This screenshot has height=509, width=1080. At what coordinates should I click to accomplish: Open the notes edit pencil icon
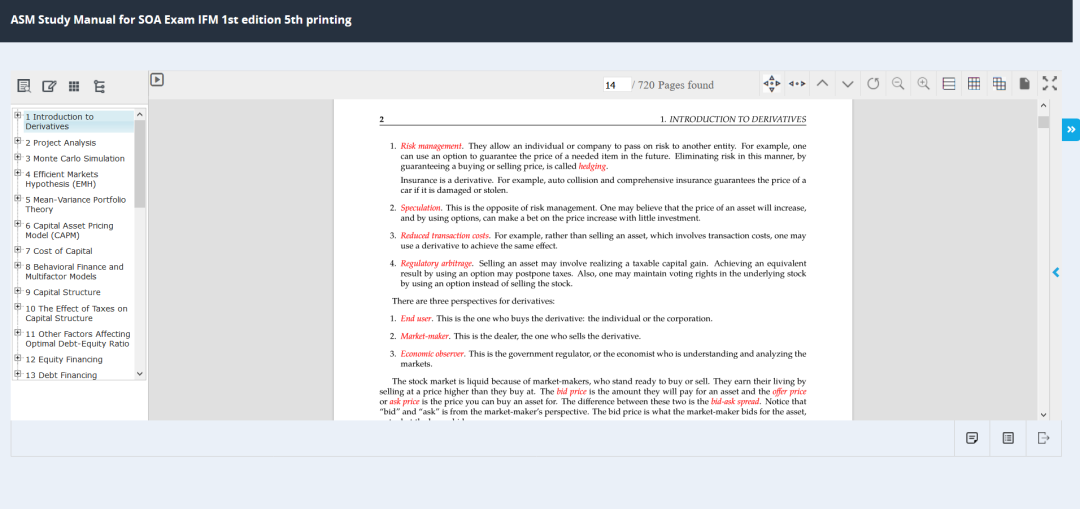point(49,86)
